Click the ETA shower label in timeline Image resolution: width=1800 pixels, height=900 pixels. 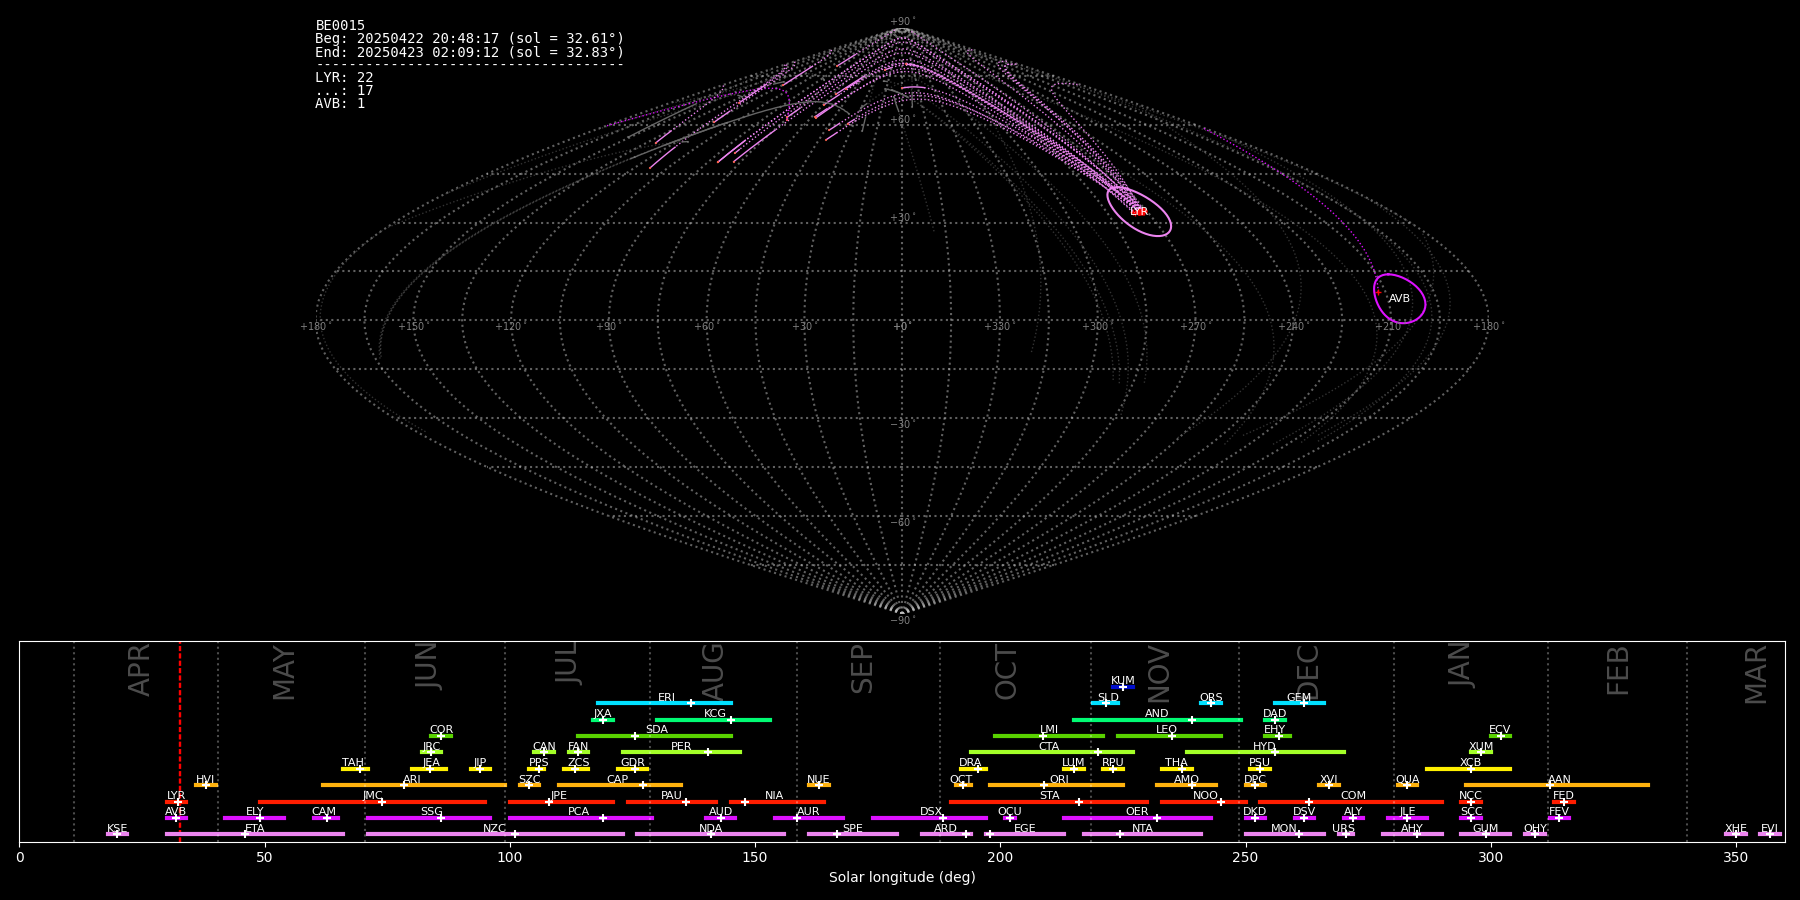pyautogui.click(x=255, y=829)
